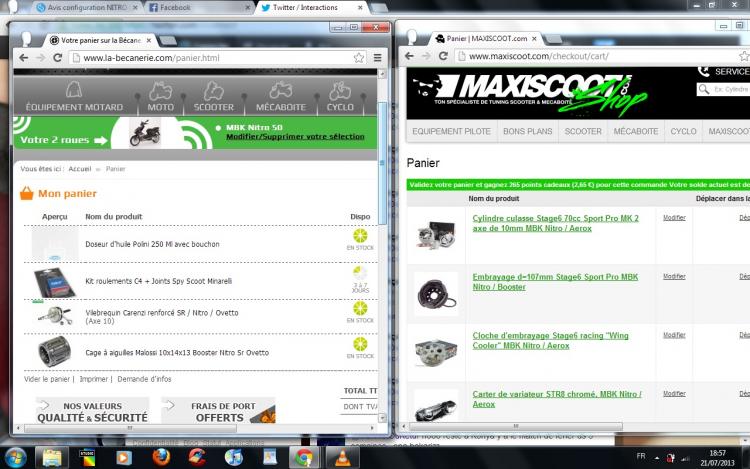Switch to Twitter / Interactions tab

coord(311,7)
